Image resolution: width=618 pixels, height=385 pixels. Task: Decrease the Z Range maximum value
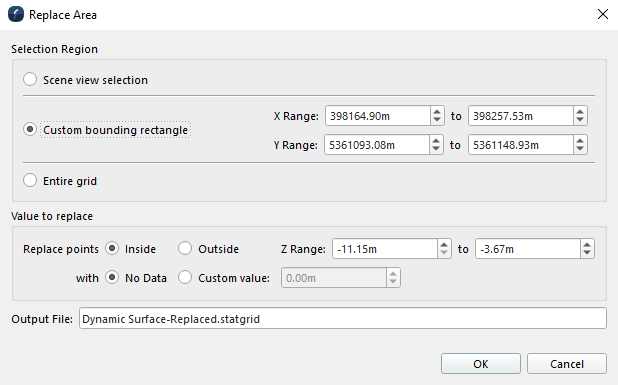coord(587,253)
